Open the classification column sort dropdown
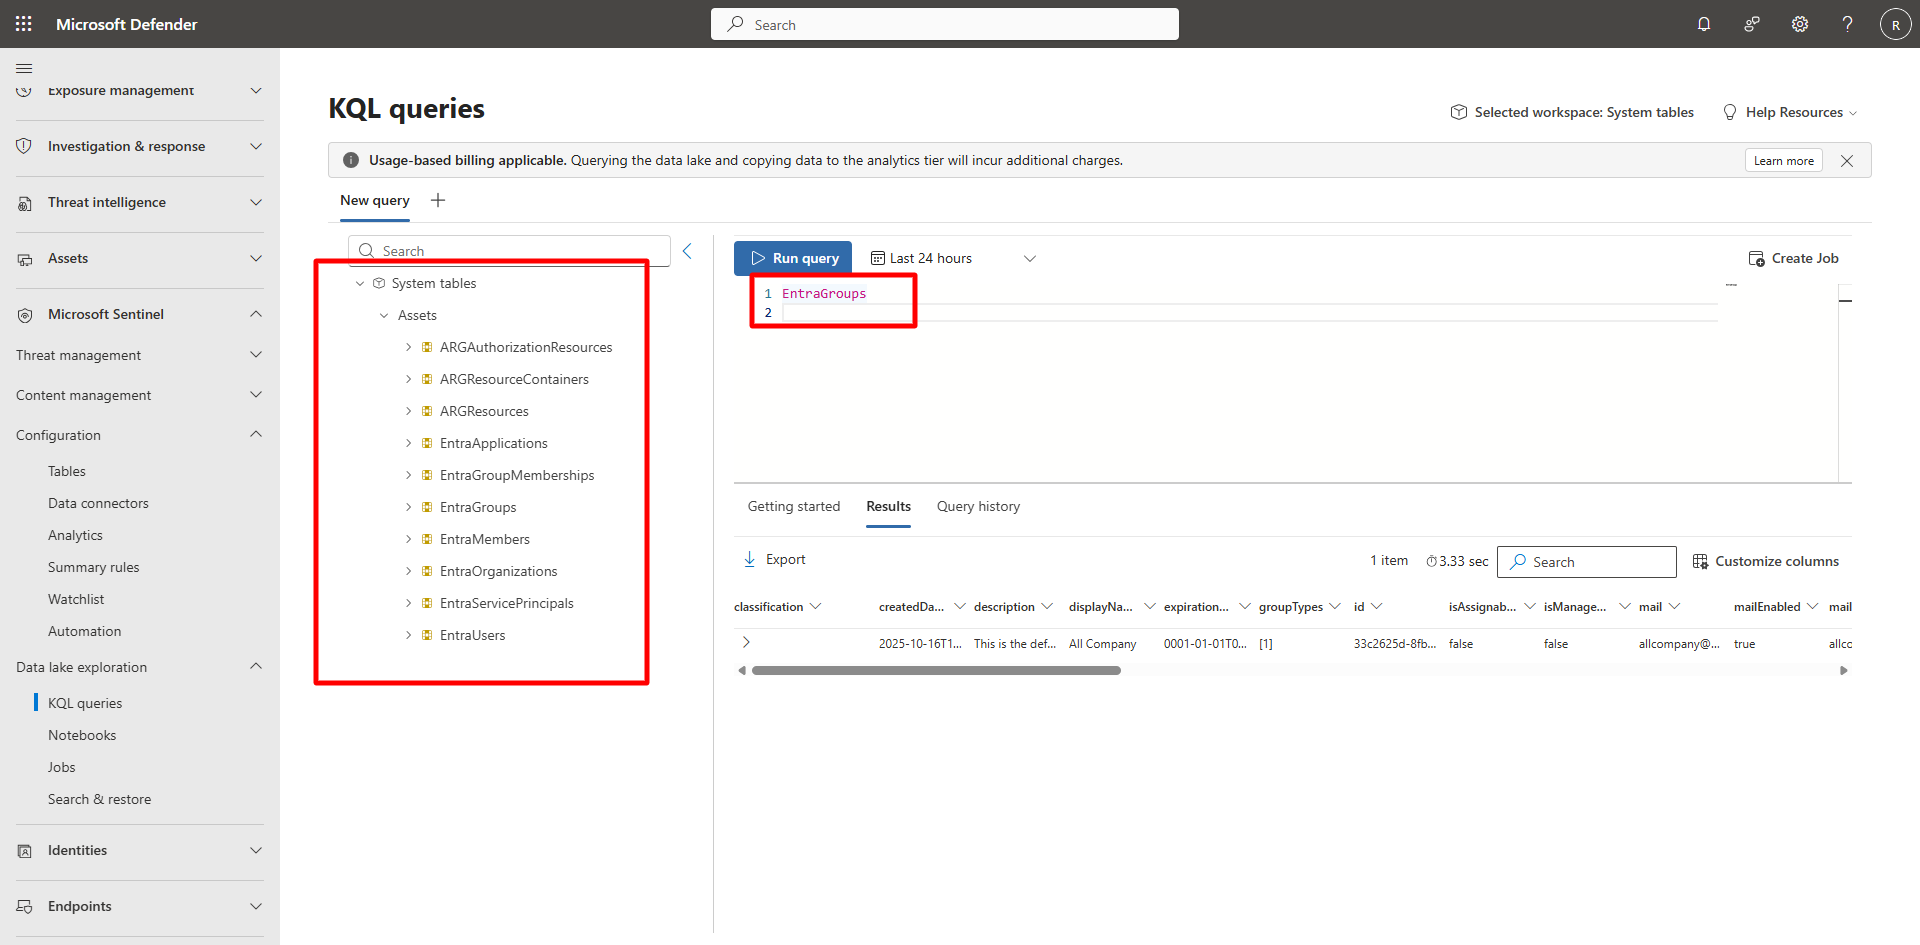This screenshot has height=945, width=1920. pos(816,606)
